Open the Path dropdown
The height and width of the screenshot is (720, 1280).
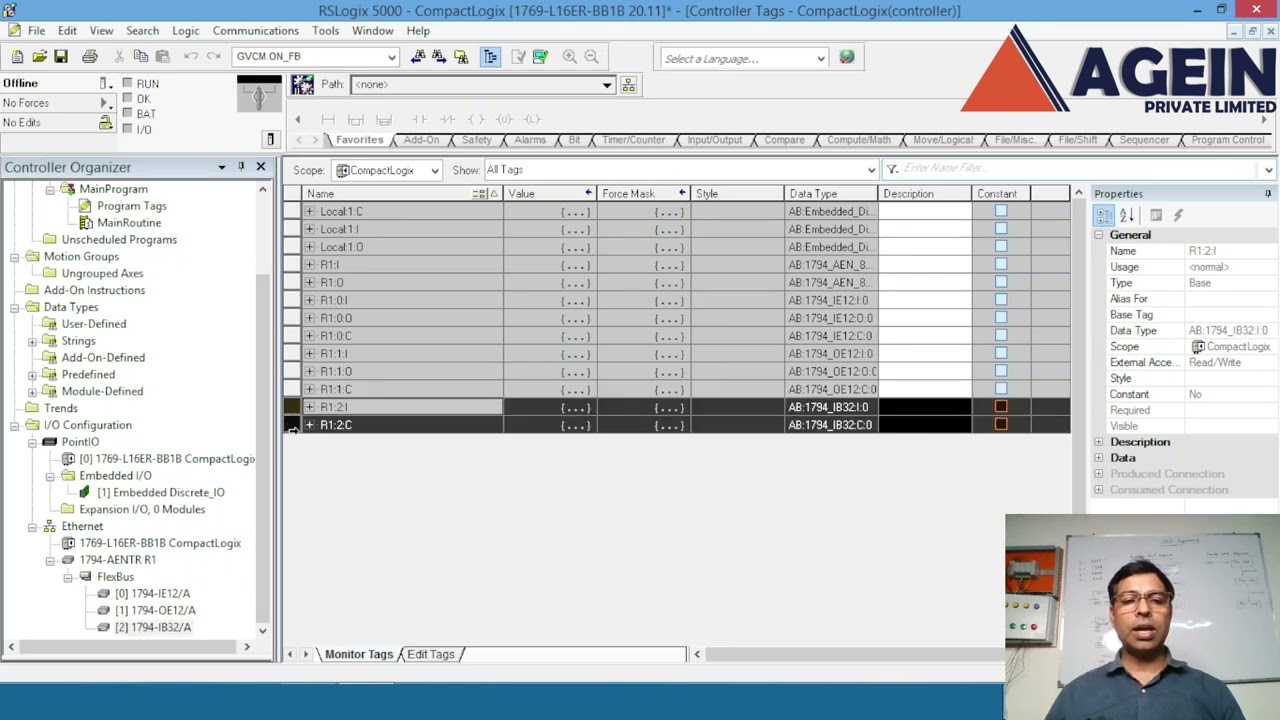pyautogui.click(x=606, y=85)
